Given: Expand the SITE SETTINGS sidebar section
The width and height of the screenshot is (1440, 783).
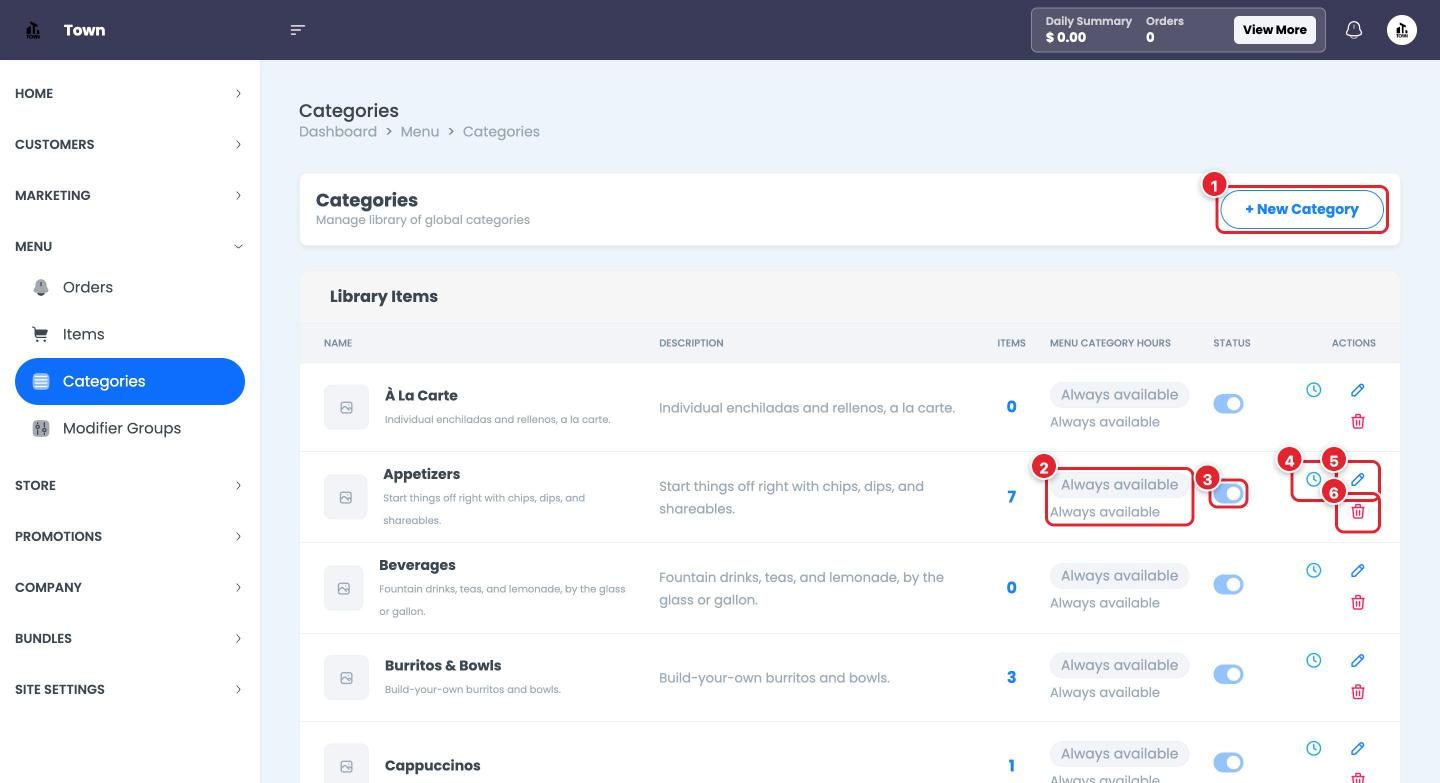Looking at the screenshot, I should coord(129,689).
